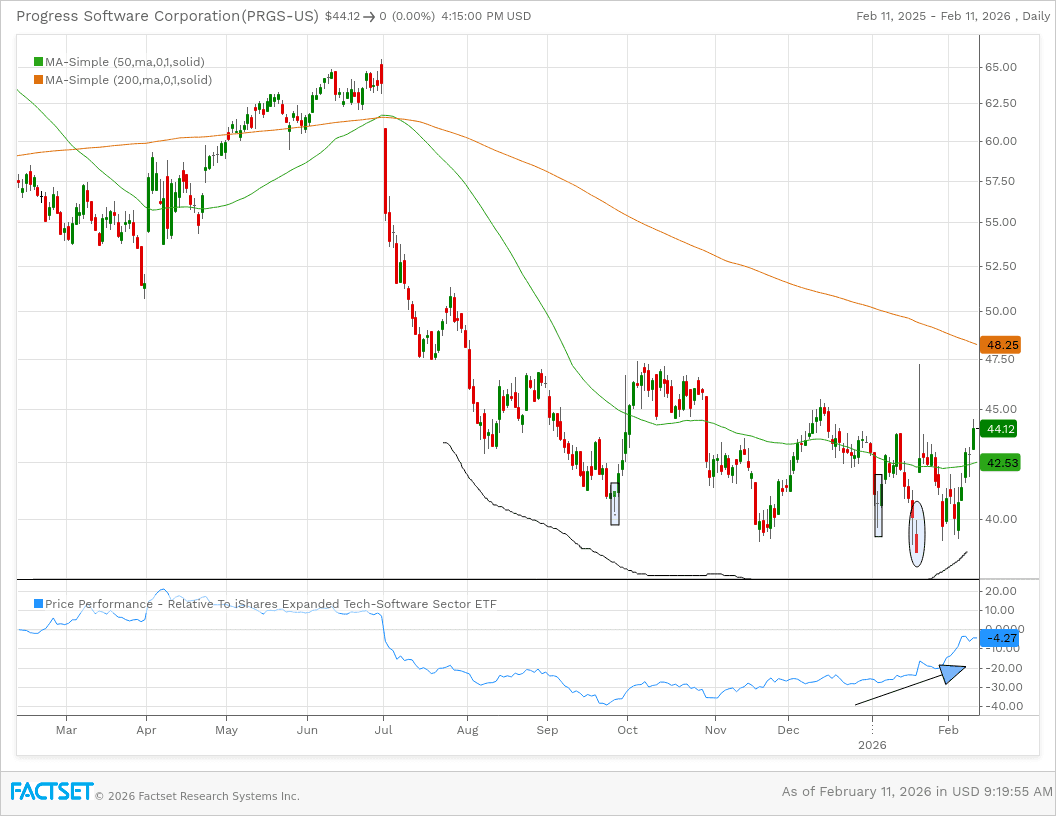Click the Oct month label on time axis
This screenshot has width=1056, height=816.
(x=627, y=730)
